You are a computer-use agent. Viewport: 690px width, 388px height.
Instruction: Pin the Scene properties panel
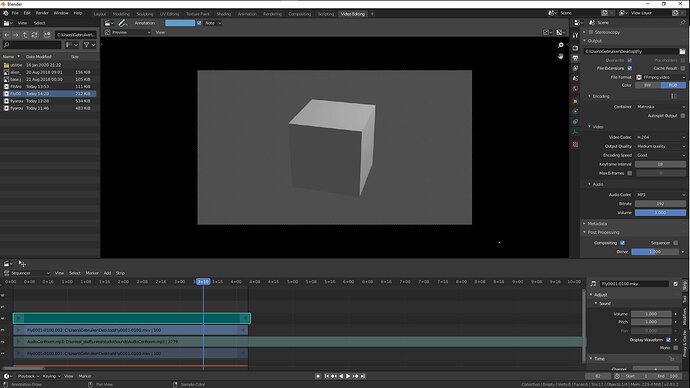point(683,22)
